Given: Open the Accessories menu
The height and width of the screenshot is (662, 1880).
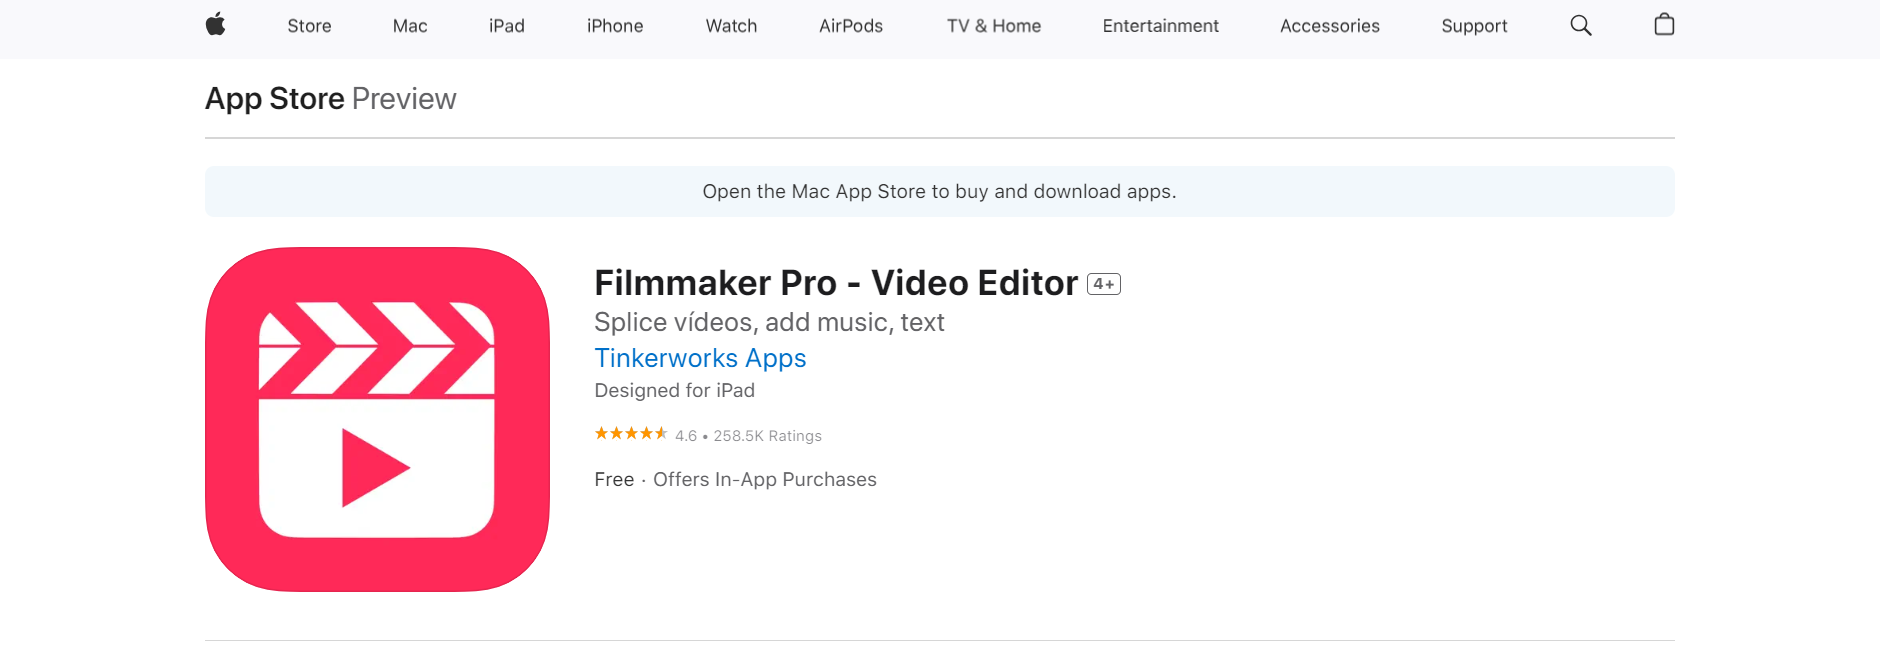Looking at the screenshot, I should [x=1330, y=26].
